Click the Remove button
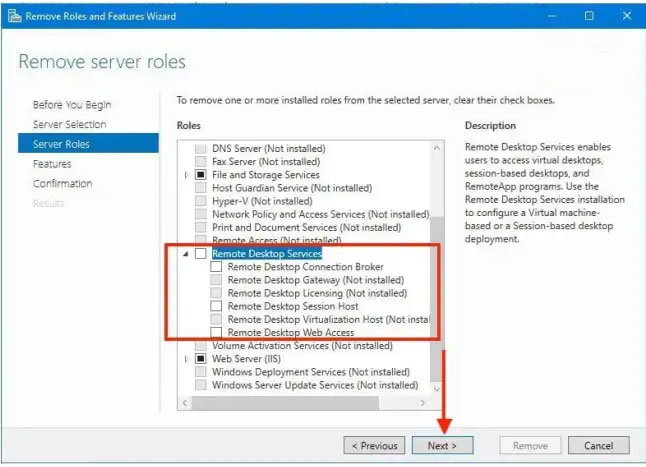Viewport: 646px width, 467px height. (530, 446)
